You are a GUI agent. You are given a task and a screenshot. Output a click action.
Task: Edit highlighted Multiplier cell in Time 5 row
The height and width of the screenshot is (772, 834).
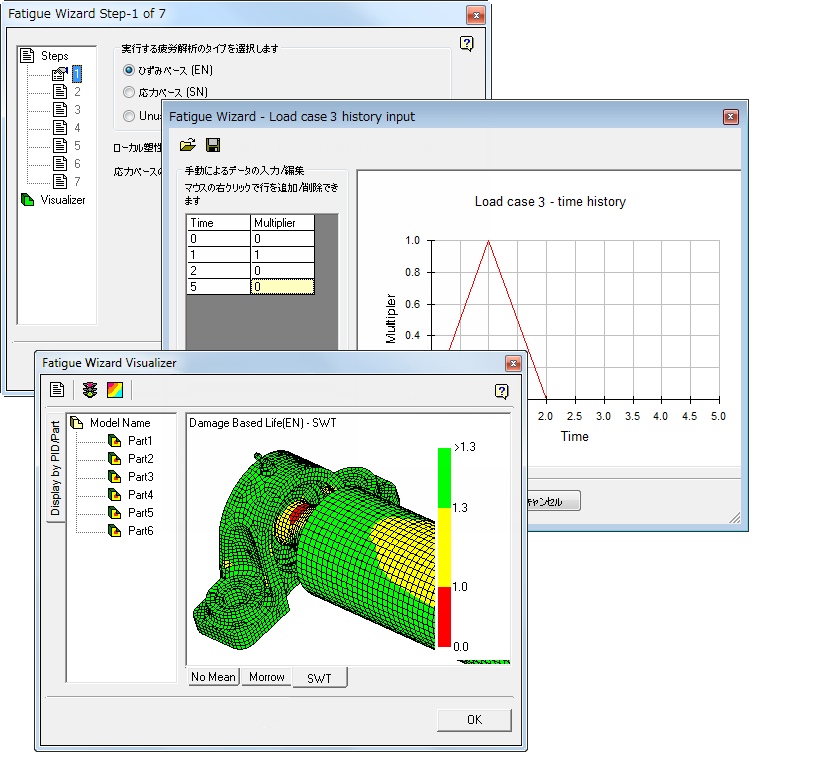[282, 286]
